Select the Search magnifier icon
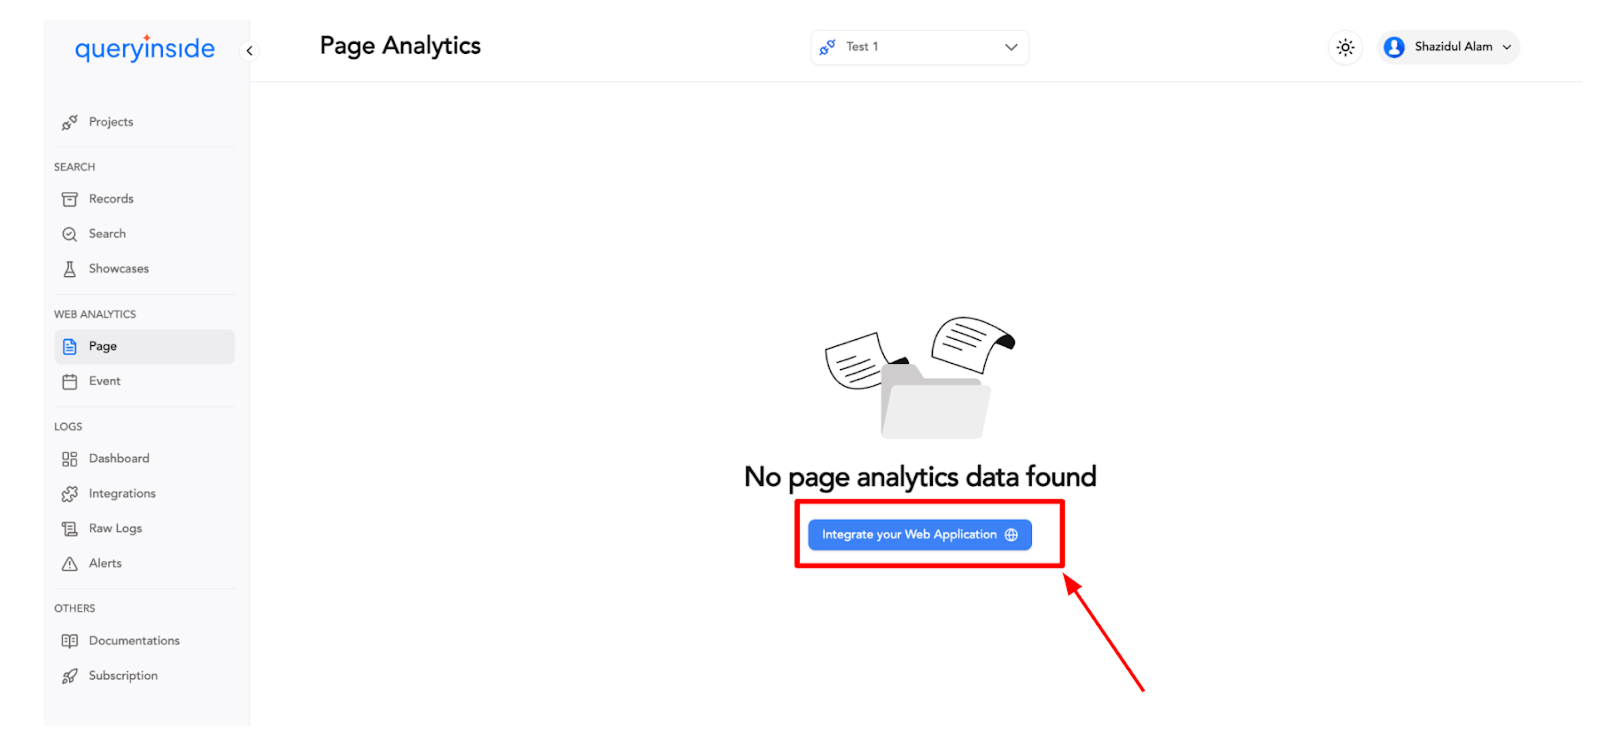1600x748 pixels. [x=69, y=234]
